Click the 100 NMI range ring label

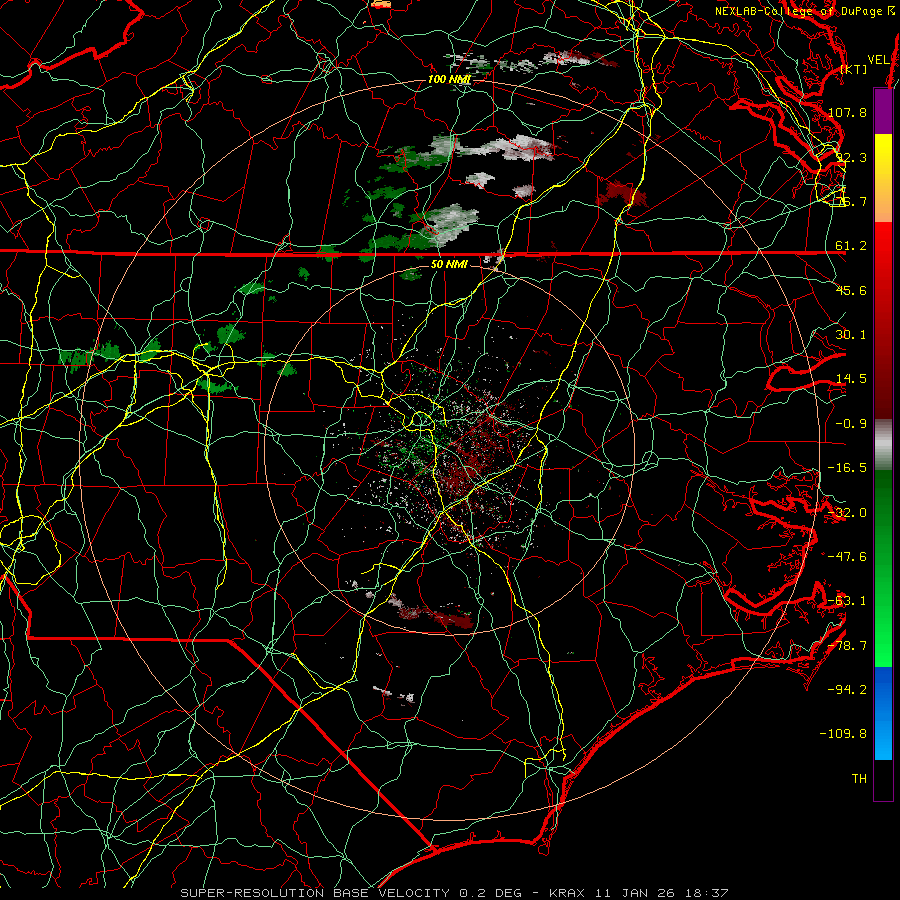coord(449,79)
